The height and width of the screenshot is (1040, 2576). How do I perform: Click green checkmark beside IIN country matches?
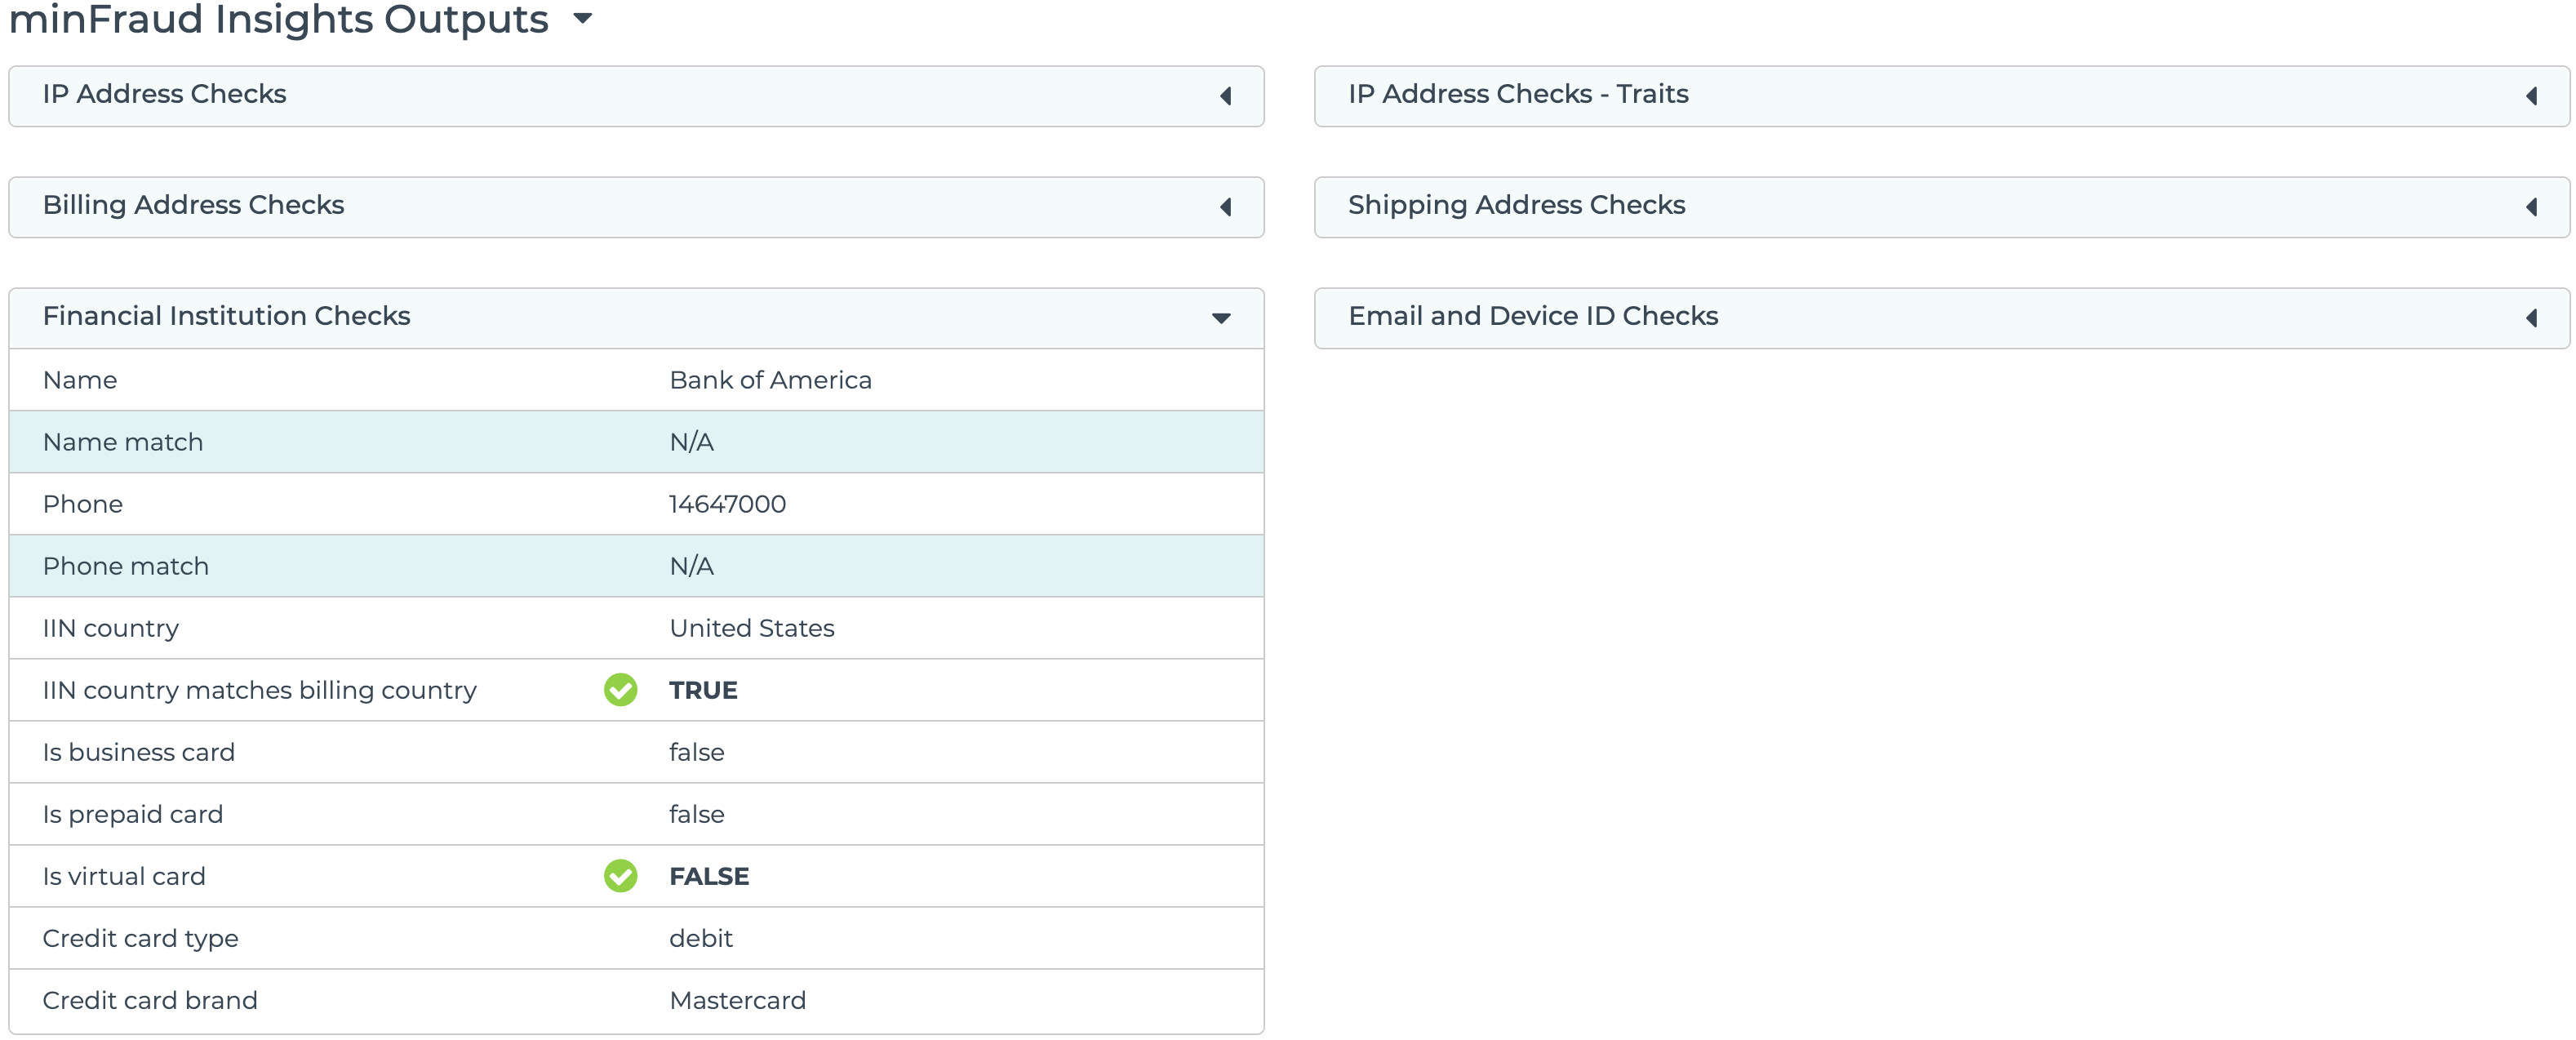pos(620,689)
